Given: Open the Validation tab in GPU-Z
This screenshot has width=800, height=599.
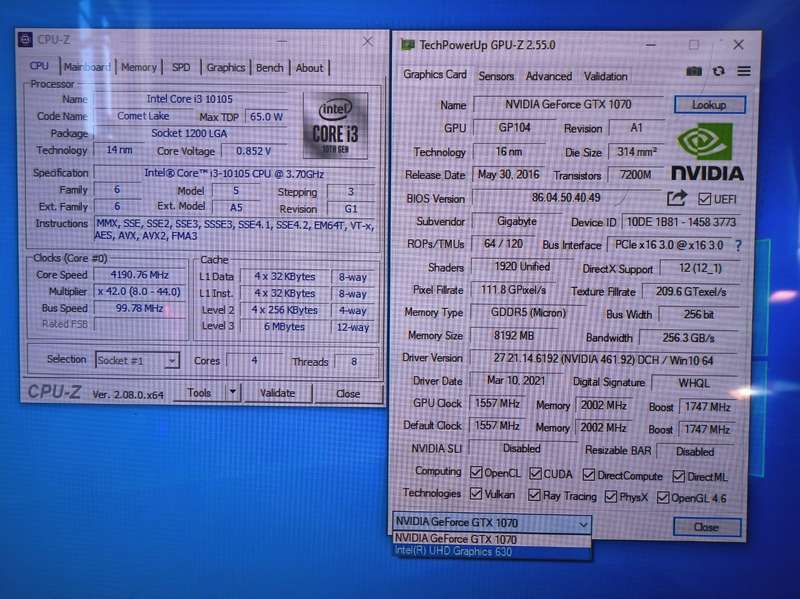Looking at the screenshot, I should pos(606,77).
